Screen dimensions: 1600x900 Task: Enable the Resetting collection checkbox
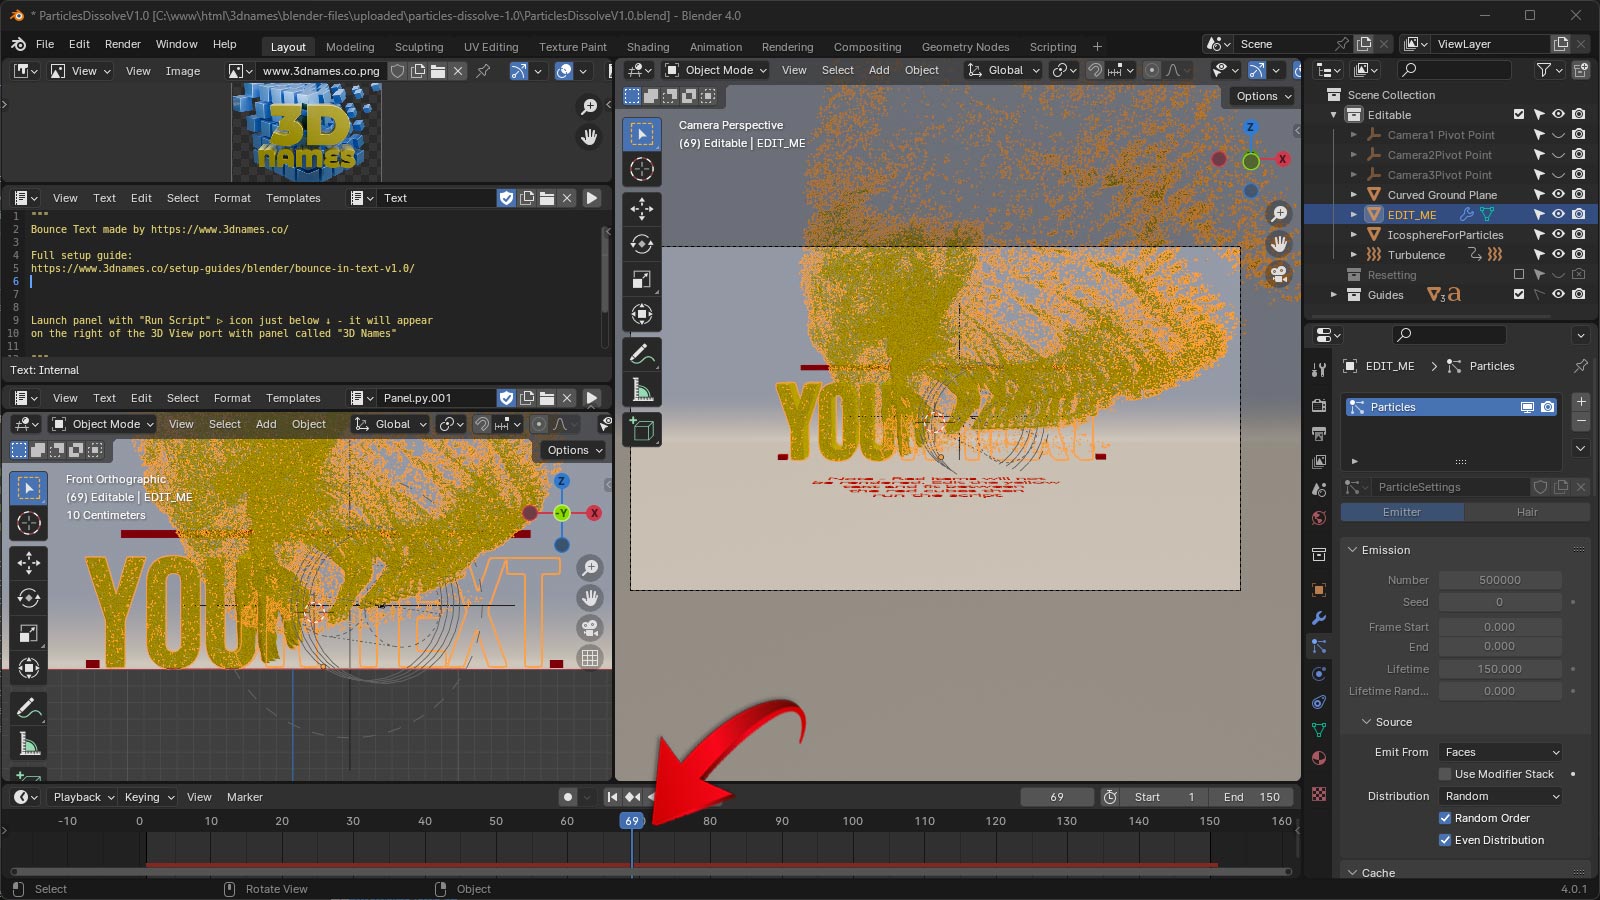[1518, 275]
